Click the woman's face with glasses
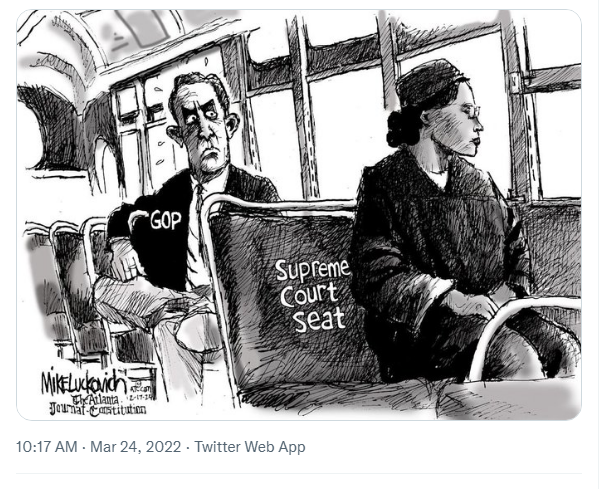The width and height of the screenshot is (602, 489). 459,123
